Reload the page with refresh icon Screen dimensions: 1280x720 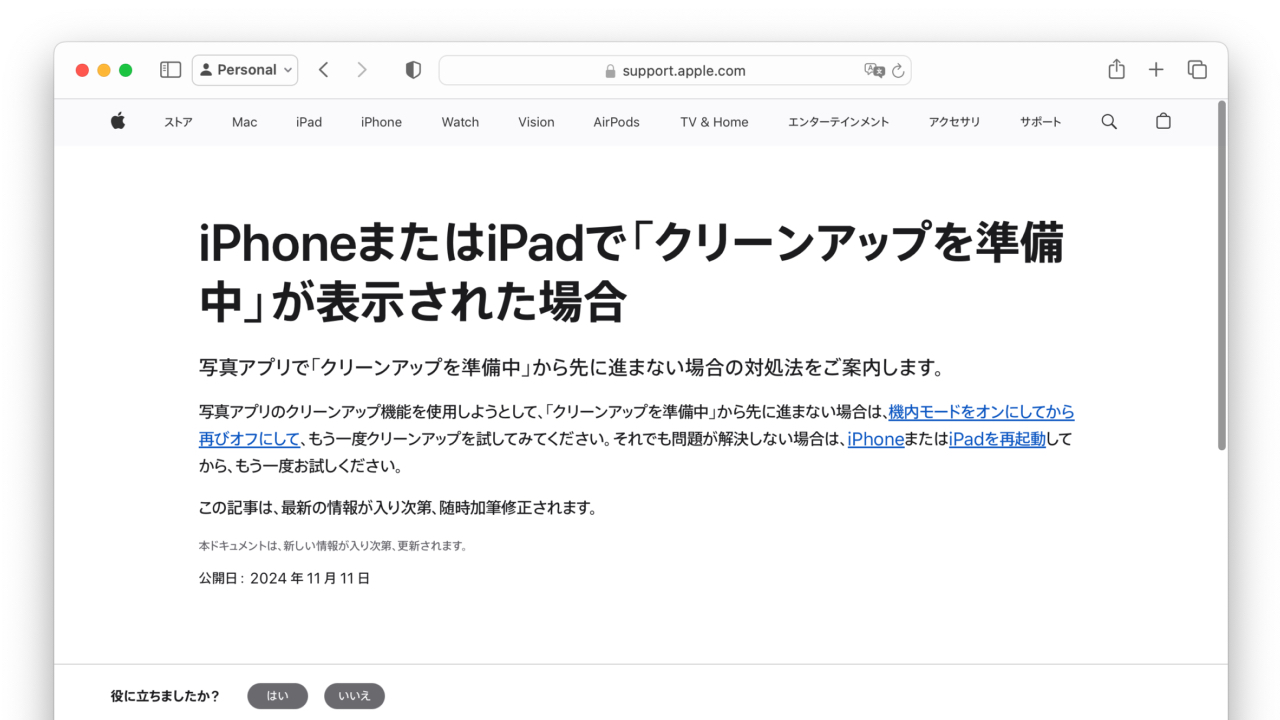[898, 70]
